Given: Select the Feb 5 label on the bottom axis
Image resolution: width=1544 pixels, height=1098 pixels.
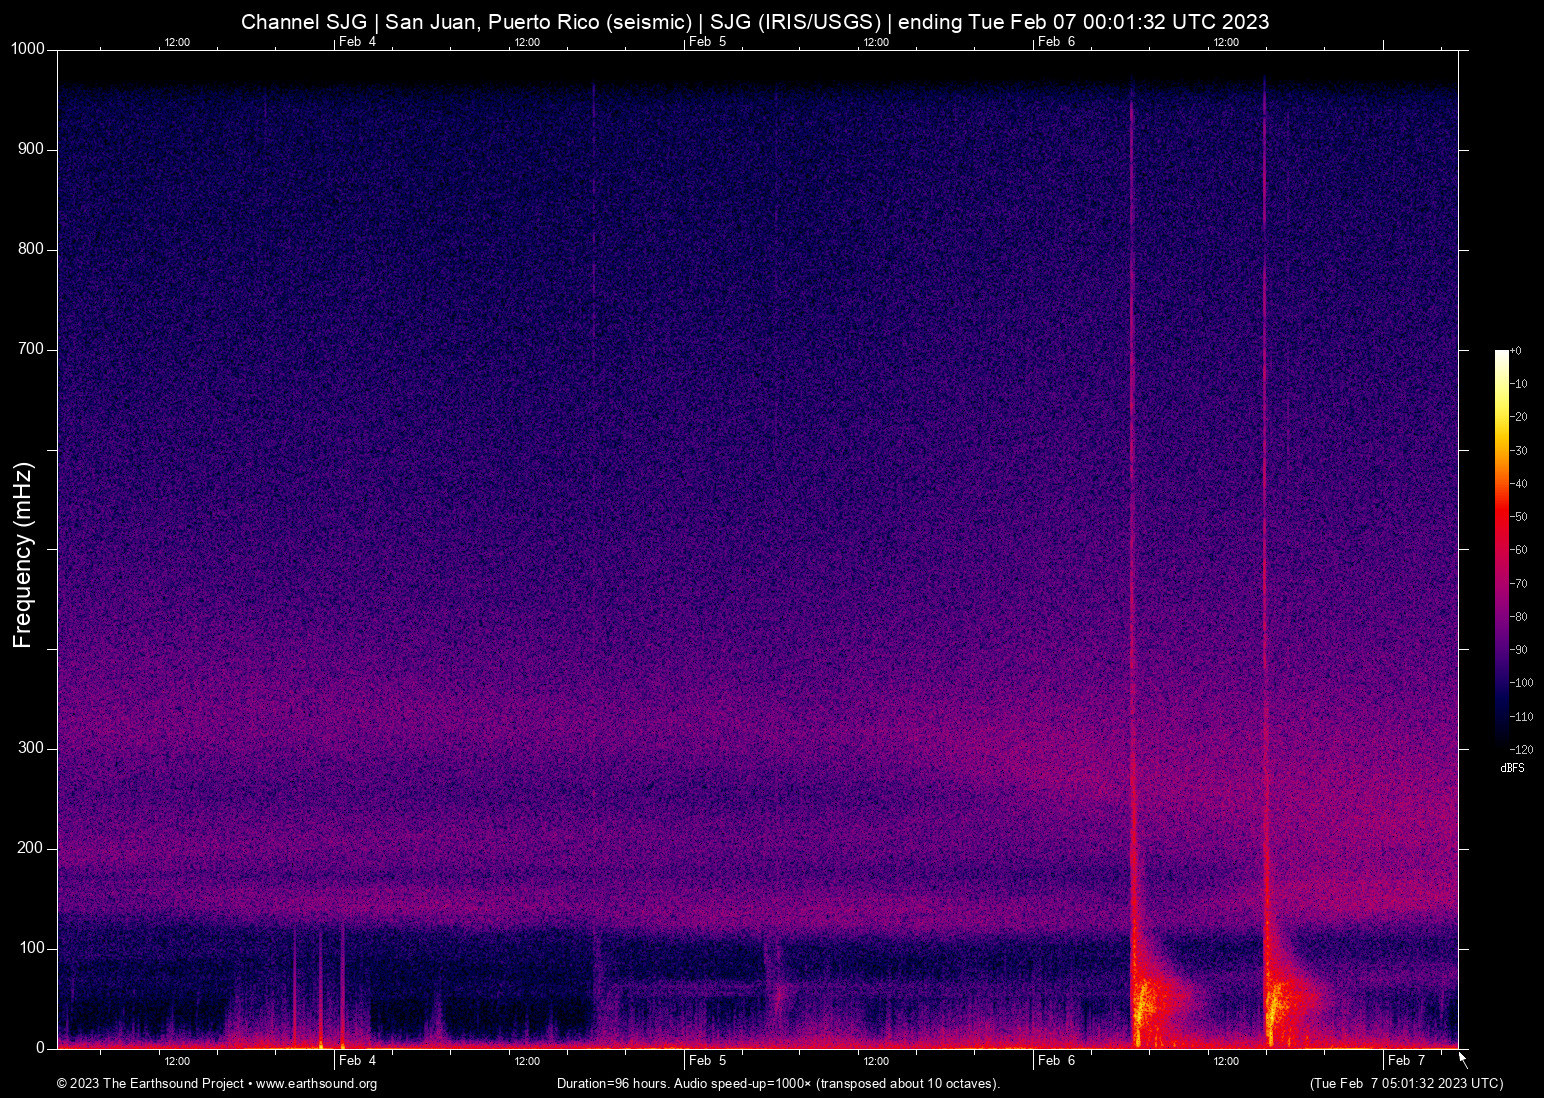Looking at the screenshot, I should (706, 1060).
